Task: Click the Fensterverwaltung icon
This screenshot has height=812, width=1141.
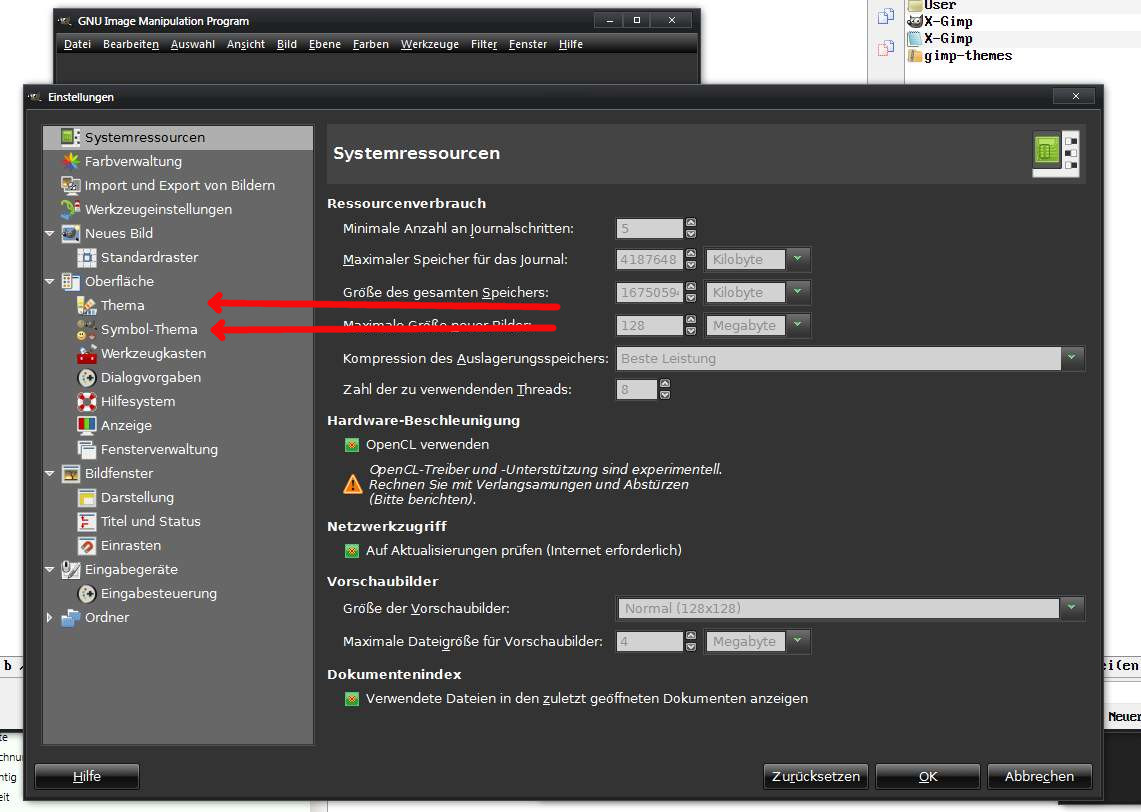Action: pos(87,450)
